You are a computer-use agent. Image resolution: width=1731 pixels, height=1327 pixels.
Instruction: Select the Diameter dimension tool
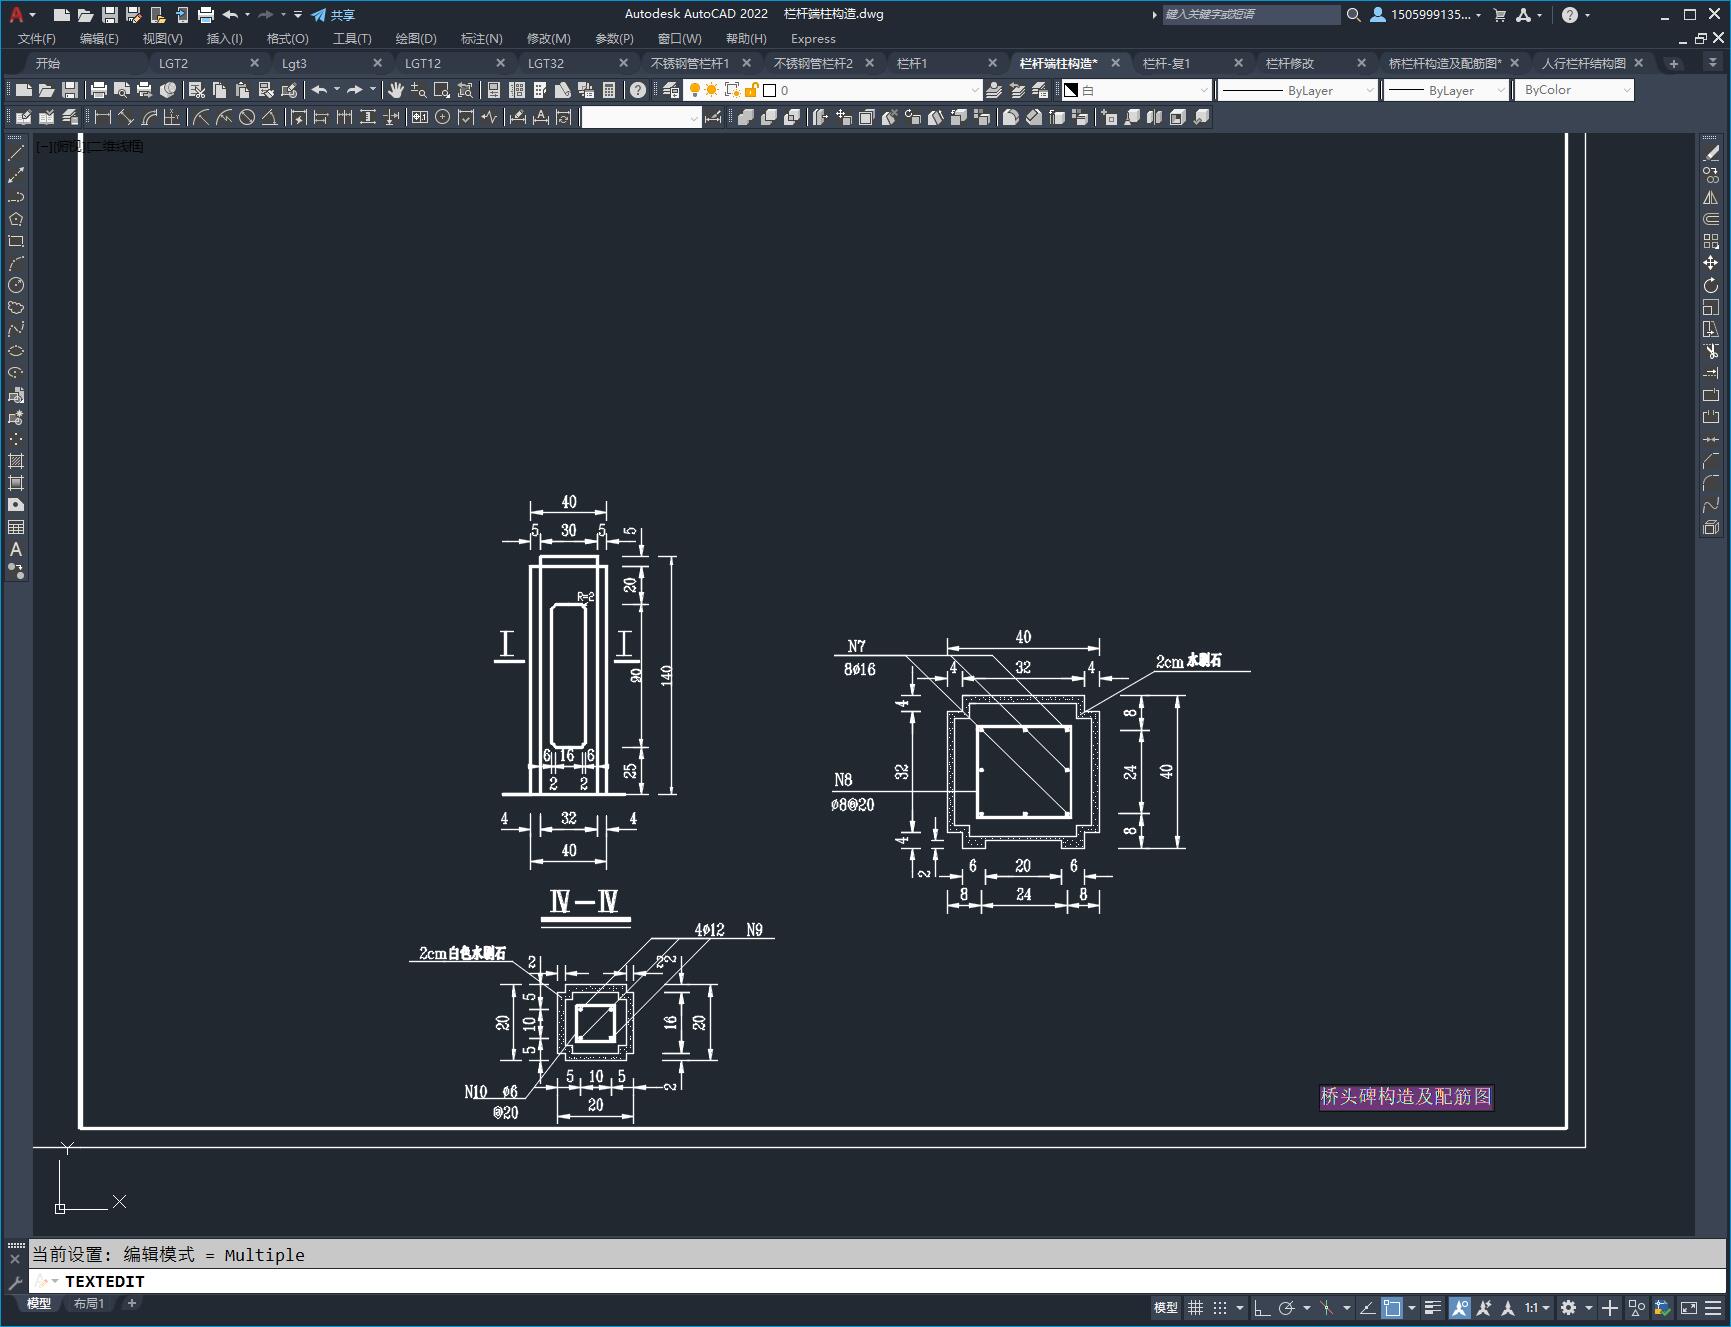click(x=246, y=117)
